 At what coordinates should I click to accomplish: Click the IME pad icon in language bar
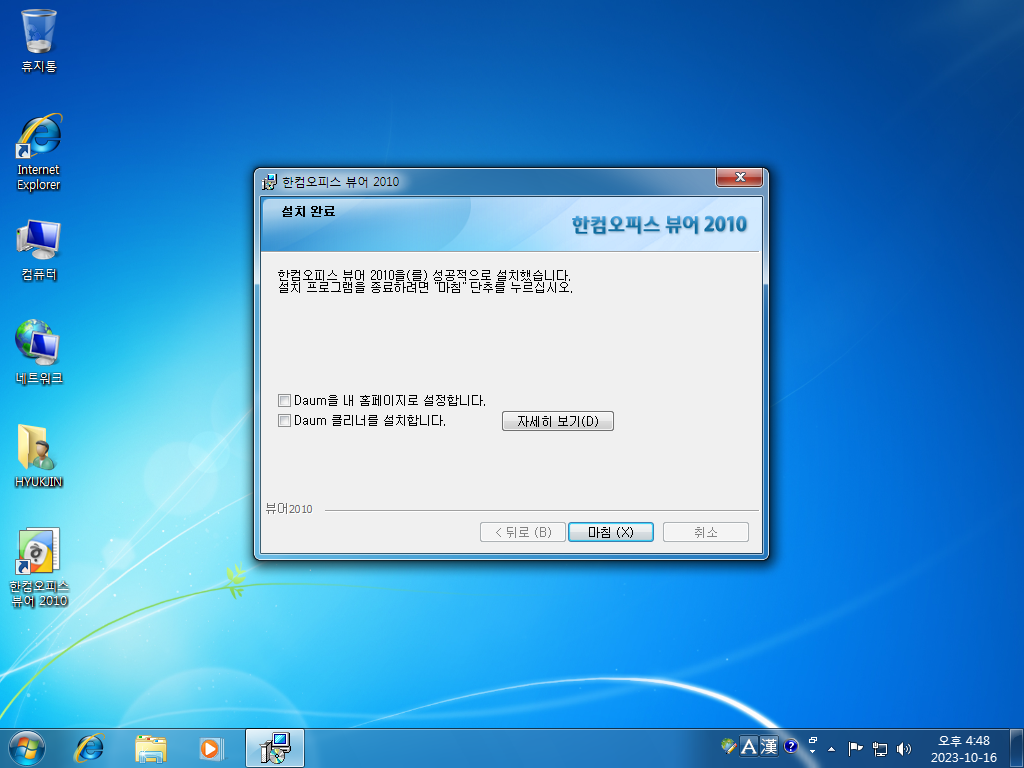(x=729, y=746)
